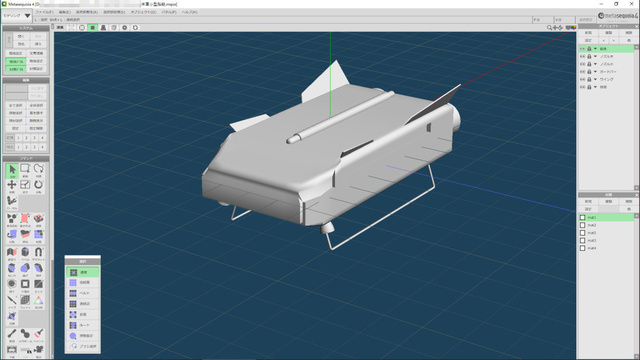Click the highlighted 通常 selection mode button
This screenshot has width=640, height=360.
83,272
